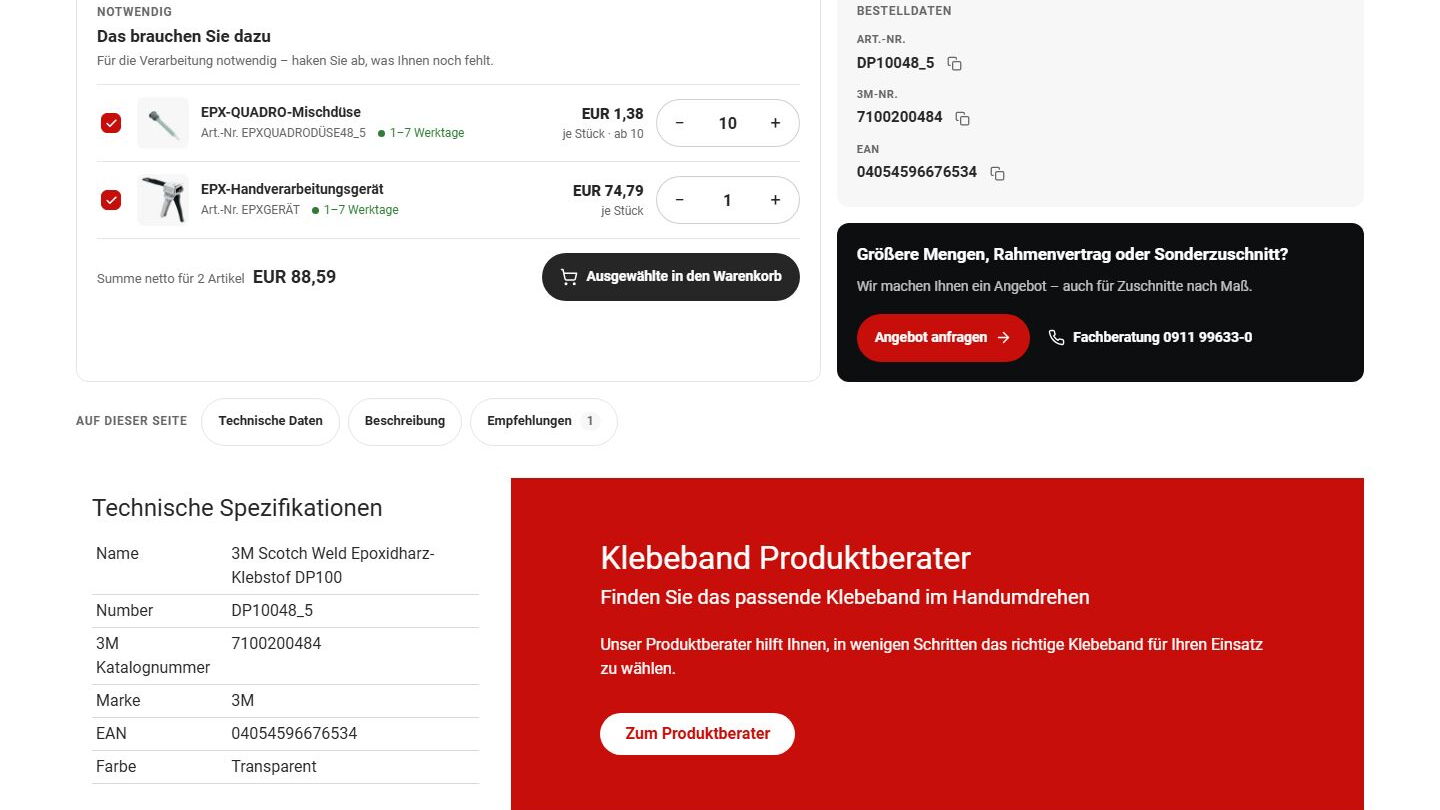Add selected items to the Warenkorb
The width and height of the screenshot is (1440, 810).
671,277
